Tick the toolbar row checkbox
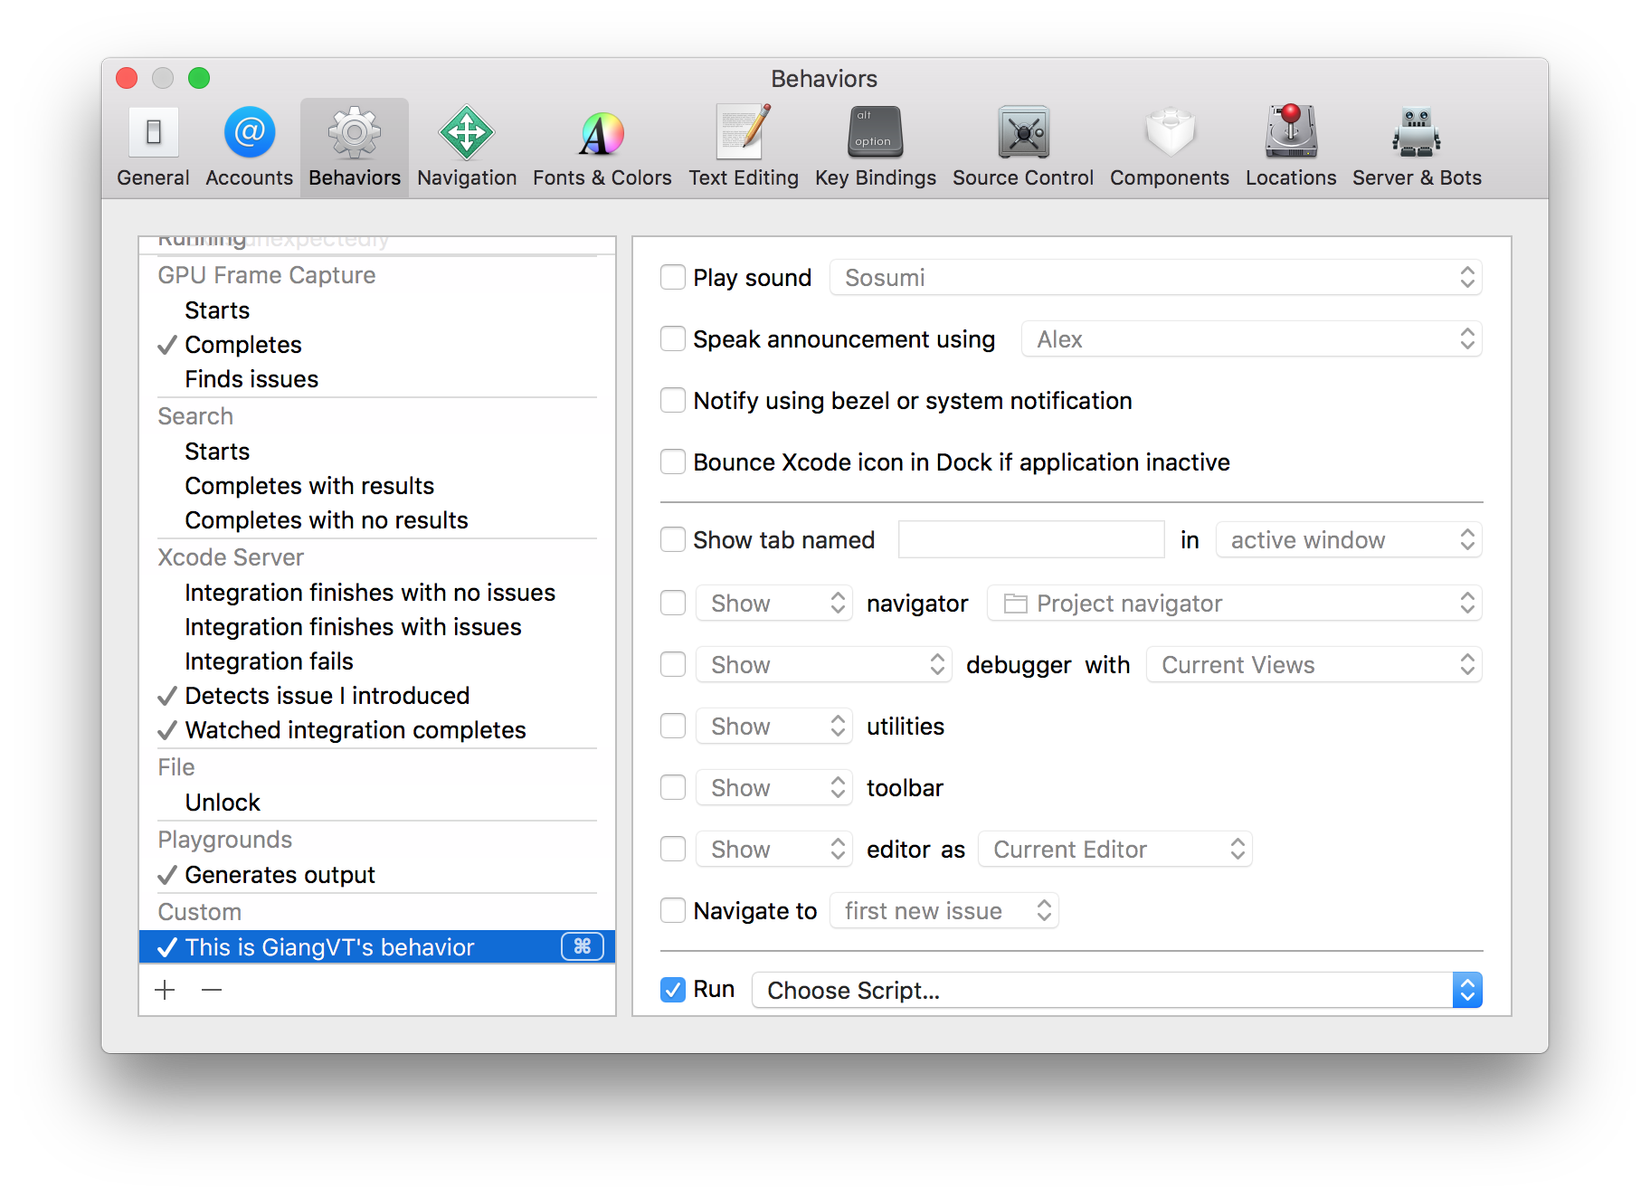 pos(673,787)
